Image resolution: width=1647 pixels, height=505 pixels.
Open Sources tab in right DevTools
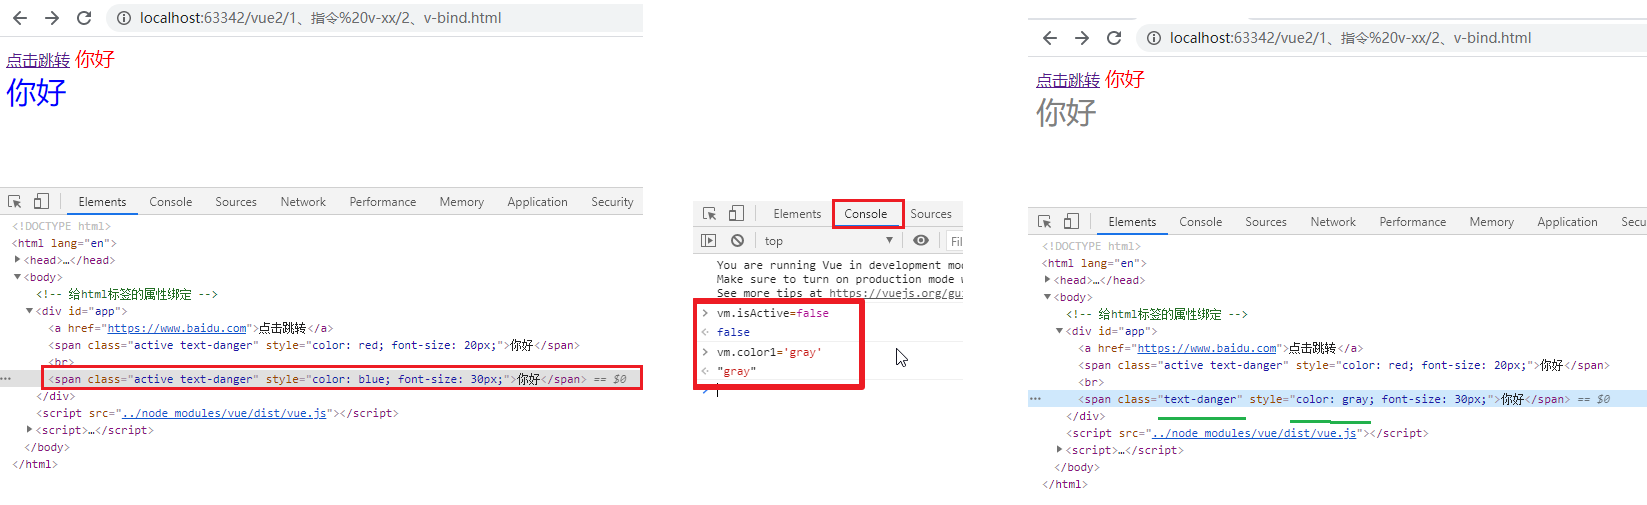point(1266,222)
